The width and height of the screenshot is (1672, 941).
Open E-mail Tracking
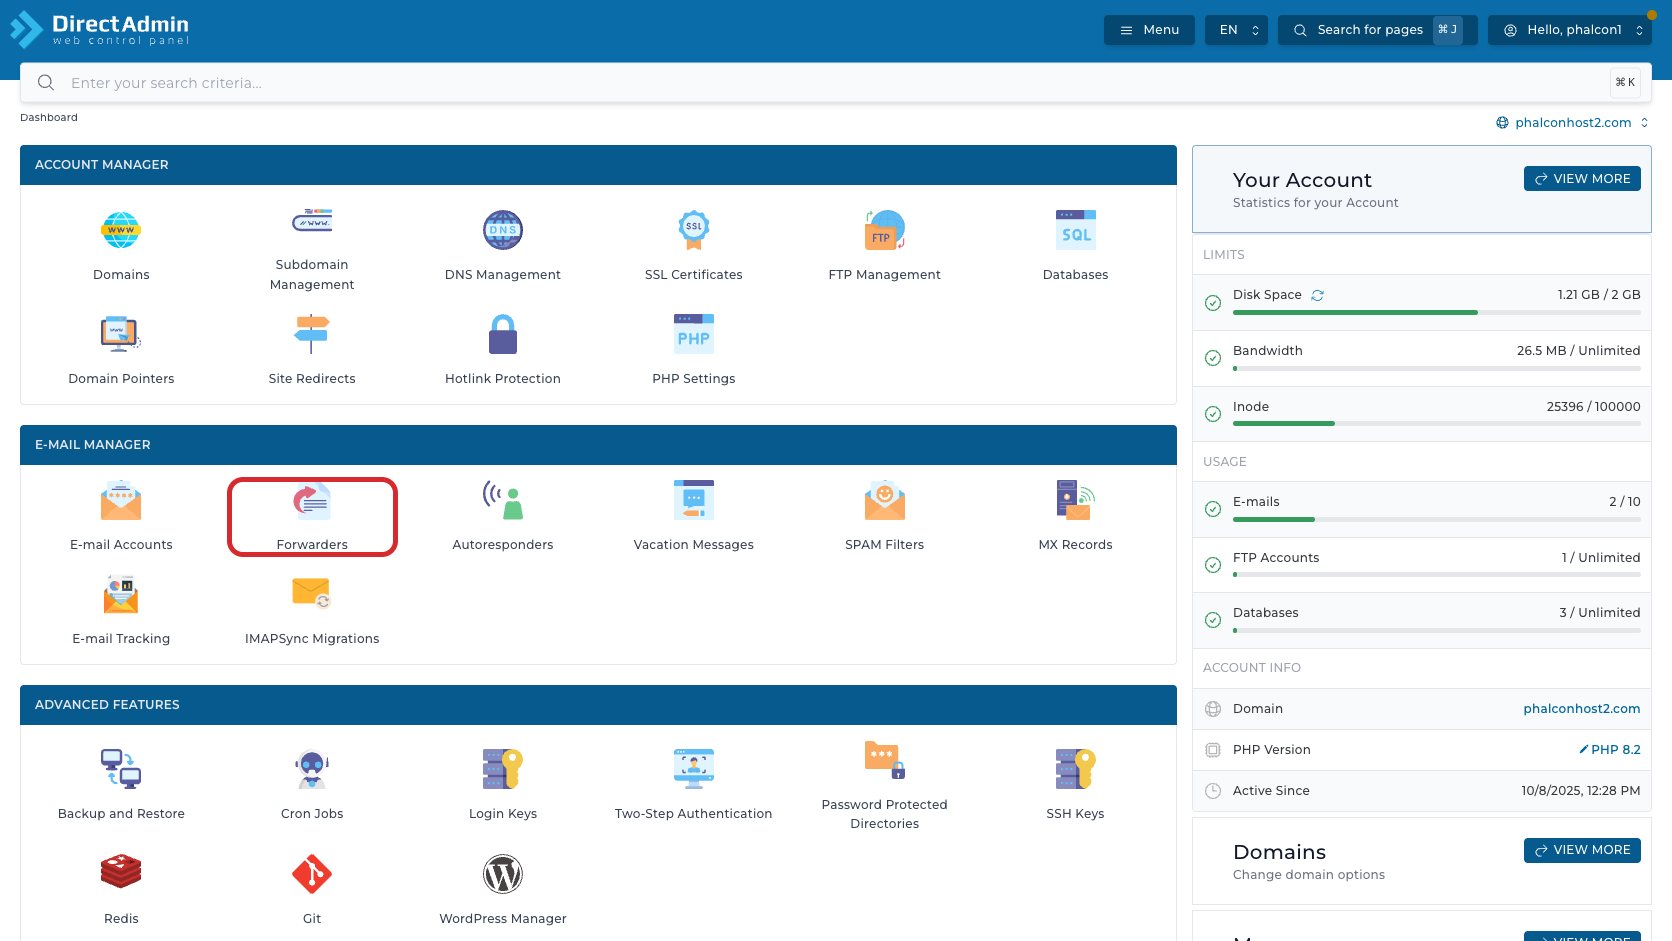tap(121, 611)
